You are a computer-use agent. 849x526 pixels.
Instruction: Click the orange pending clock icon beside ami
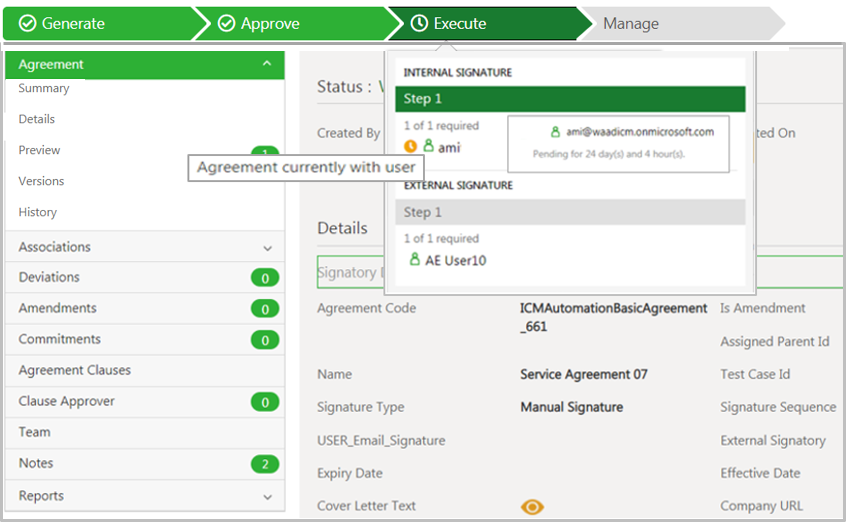410,147
